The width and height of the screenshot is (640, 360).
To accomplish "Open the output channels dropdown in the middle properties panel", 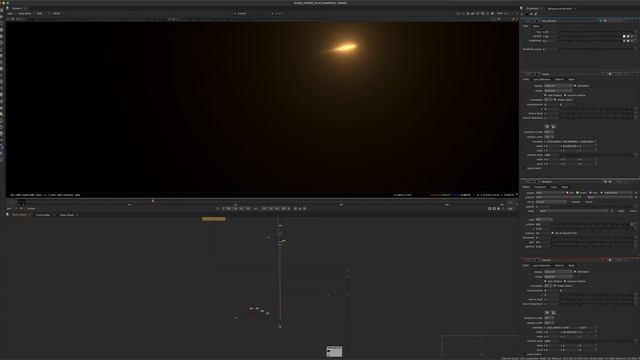I will click(550, 193).
